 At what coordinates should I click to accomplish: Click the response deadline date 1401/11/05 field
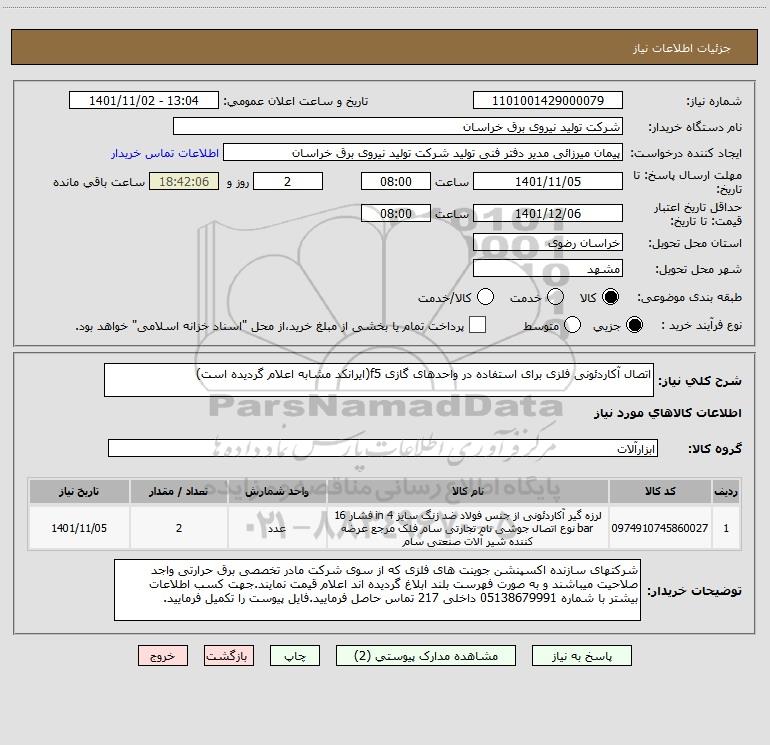coord(548,181)
